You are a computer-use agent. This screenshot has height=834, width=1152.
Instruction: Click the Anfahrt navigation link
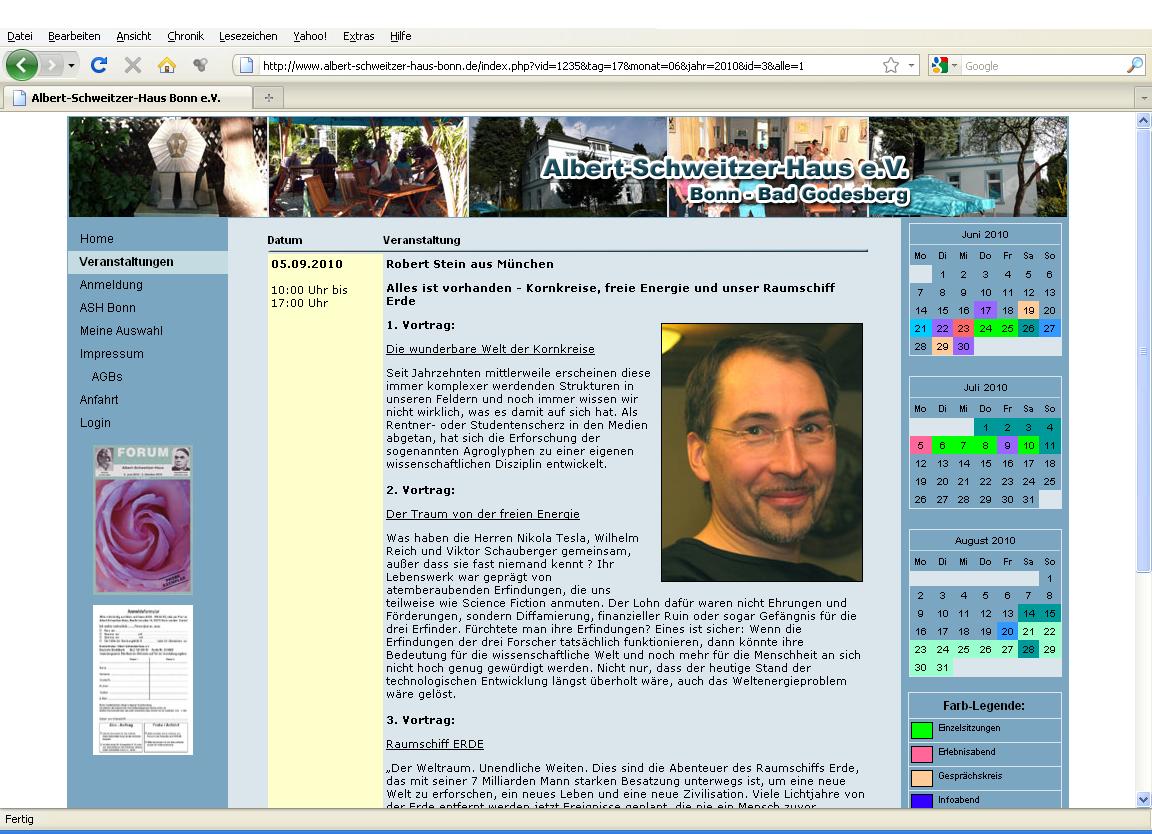[x=99, y=400]
